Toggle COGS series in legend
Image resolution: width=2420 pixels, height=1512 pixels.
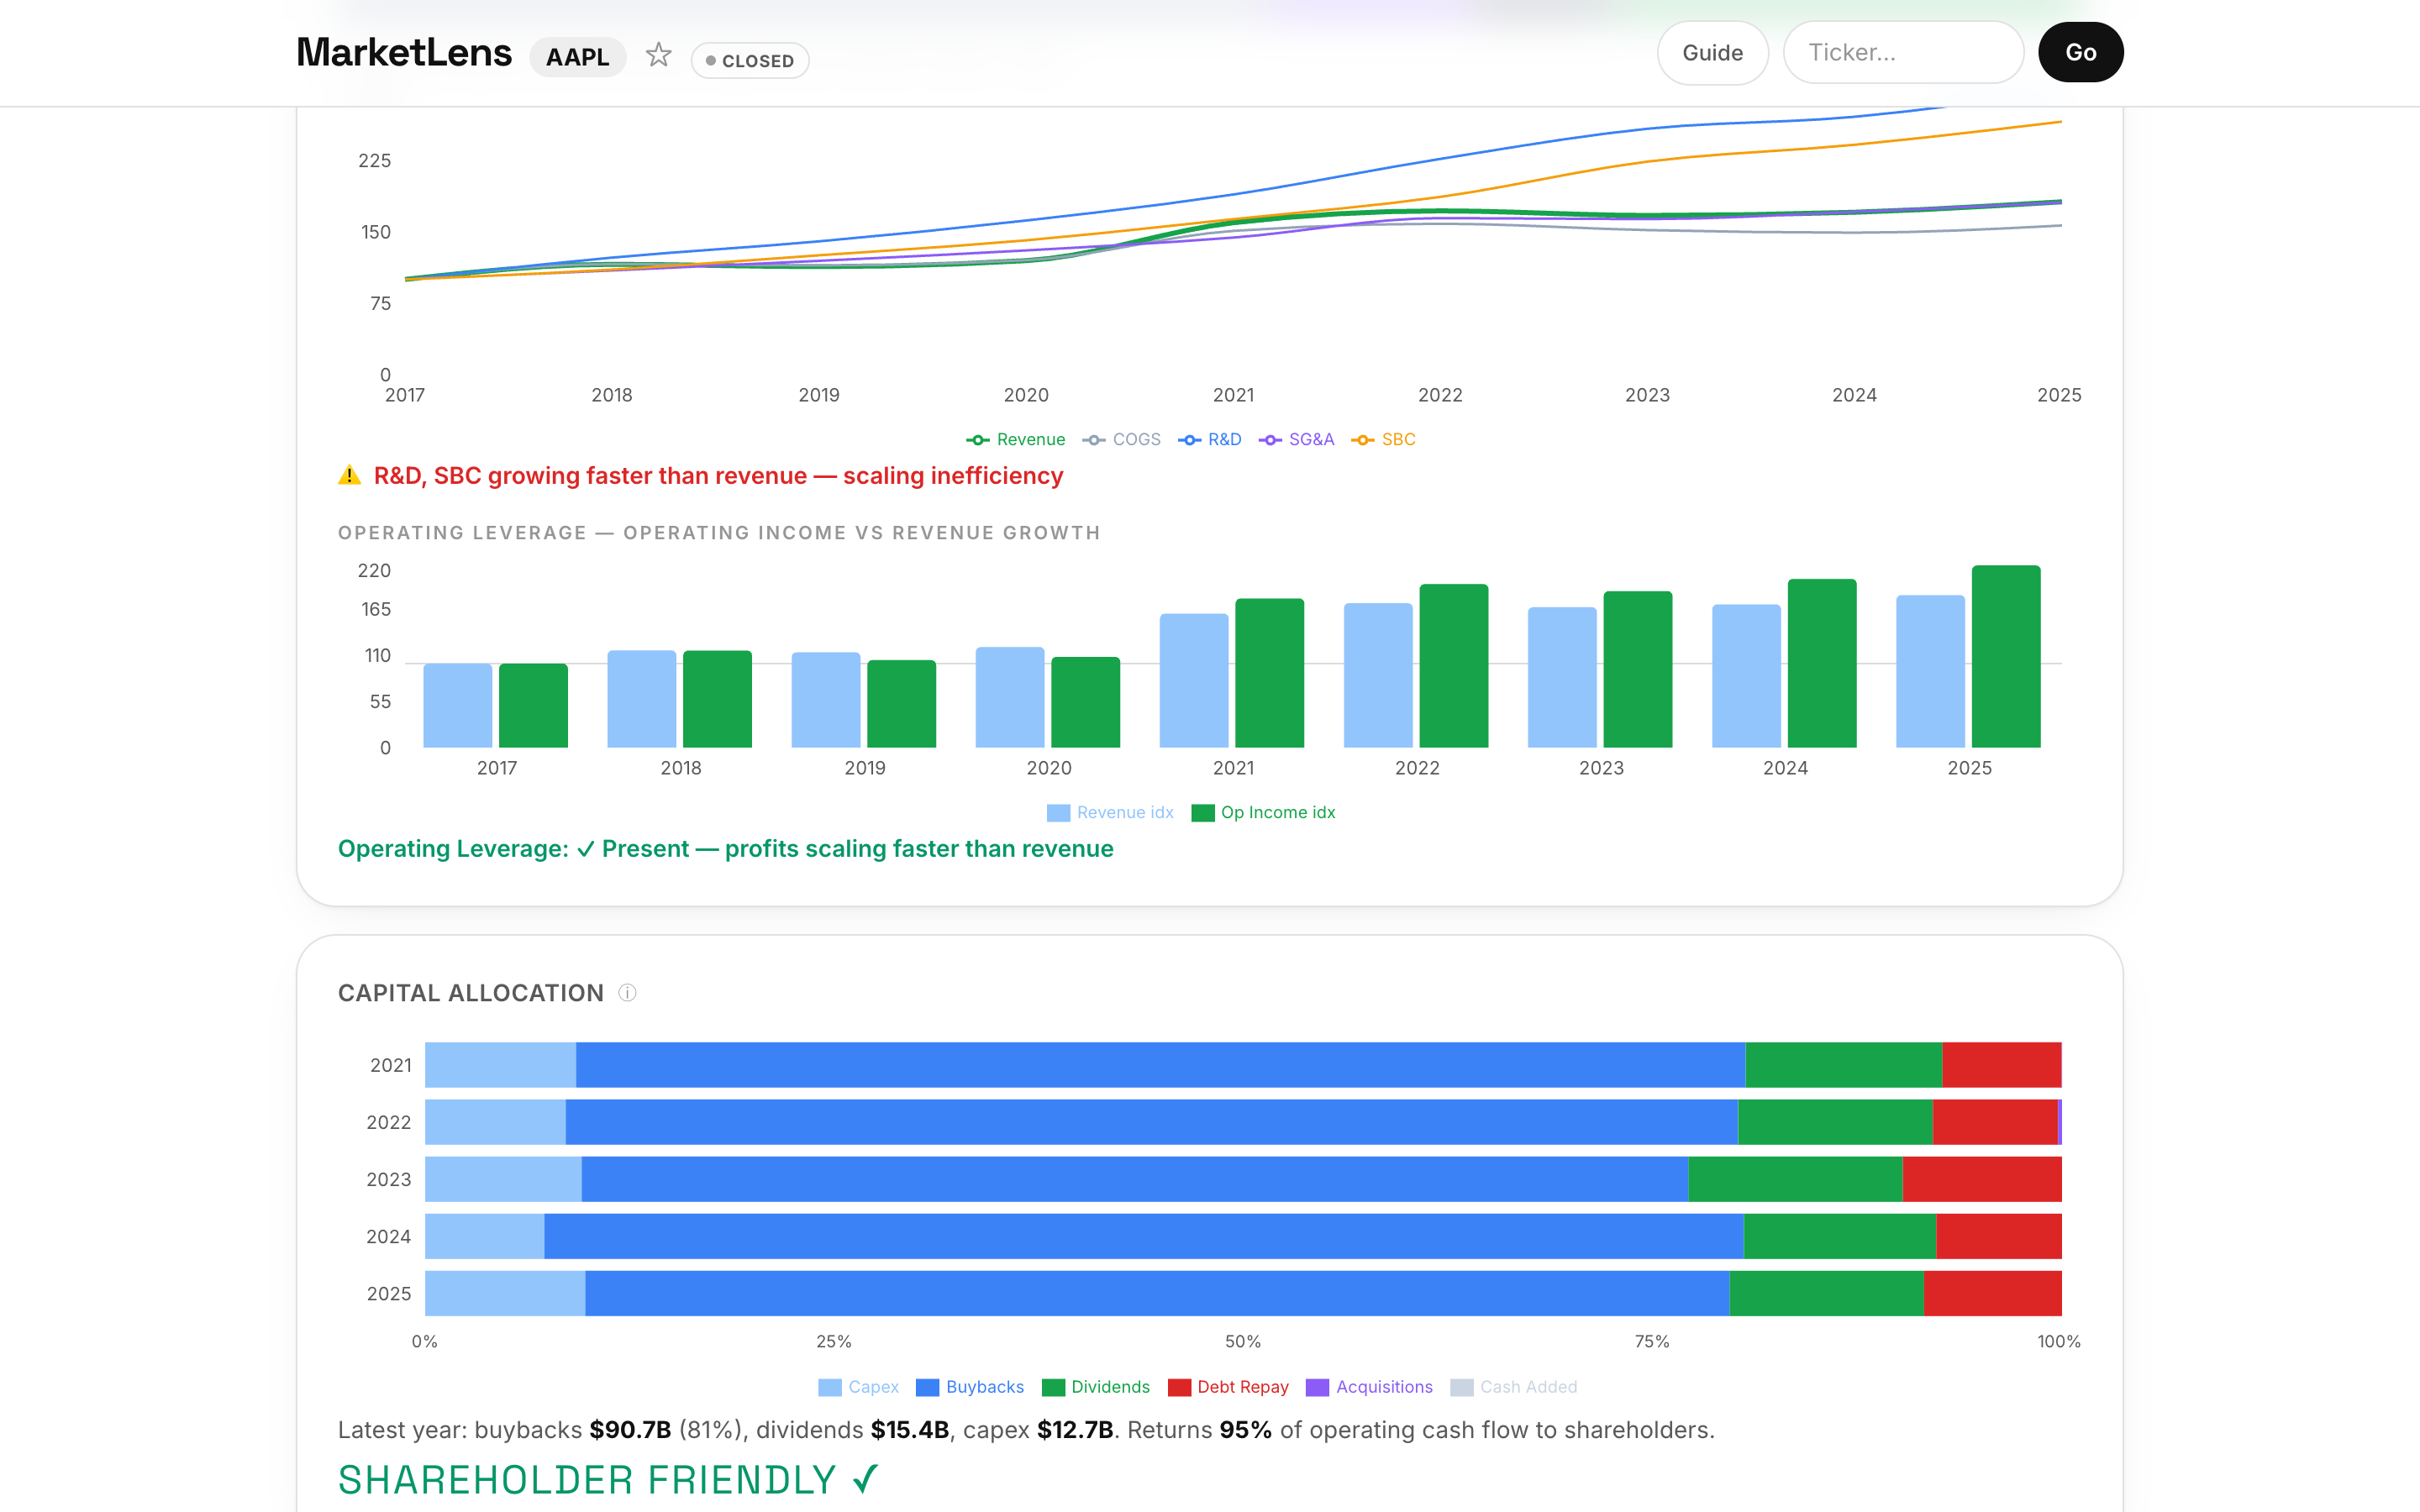(x=1121, y=439)
